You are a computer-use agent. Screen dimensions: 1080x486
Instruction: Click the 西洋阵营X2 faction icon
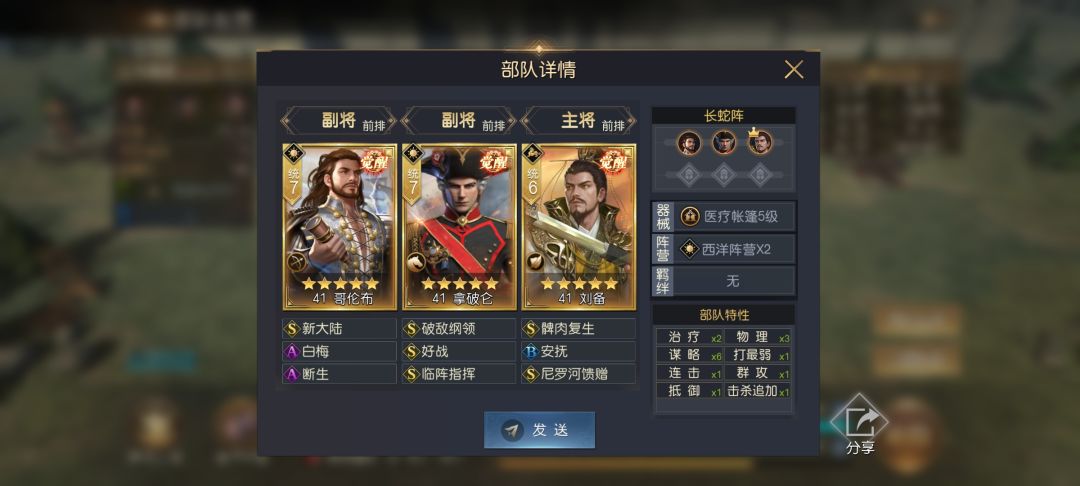(x=689, y=249)
